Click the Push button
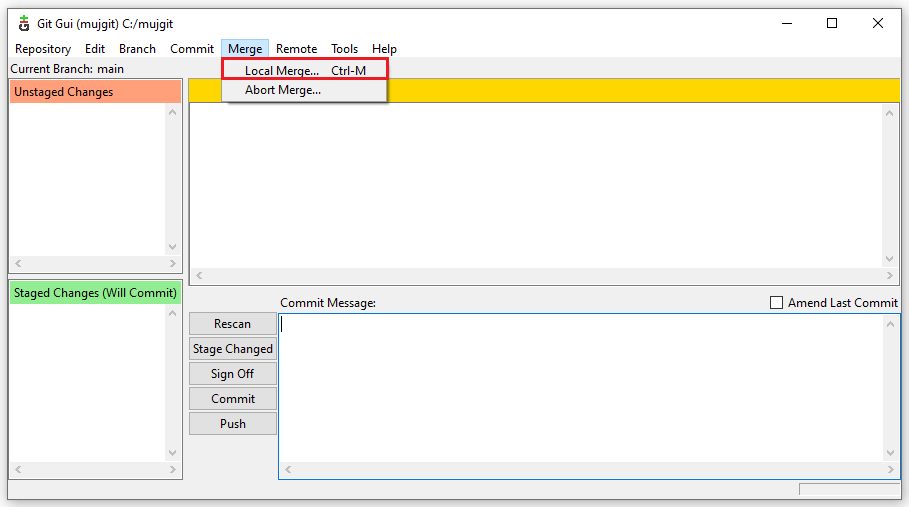 click(232, 424)
